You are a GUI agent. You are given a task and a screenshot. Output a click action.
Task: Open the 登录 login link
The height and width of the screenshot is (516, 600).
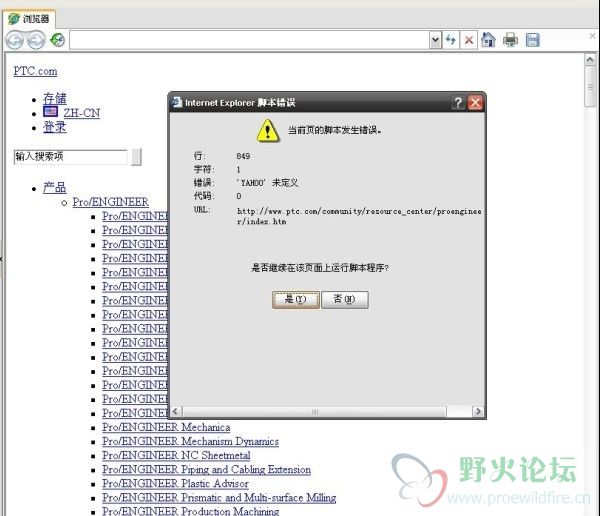coord(55,127)
